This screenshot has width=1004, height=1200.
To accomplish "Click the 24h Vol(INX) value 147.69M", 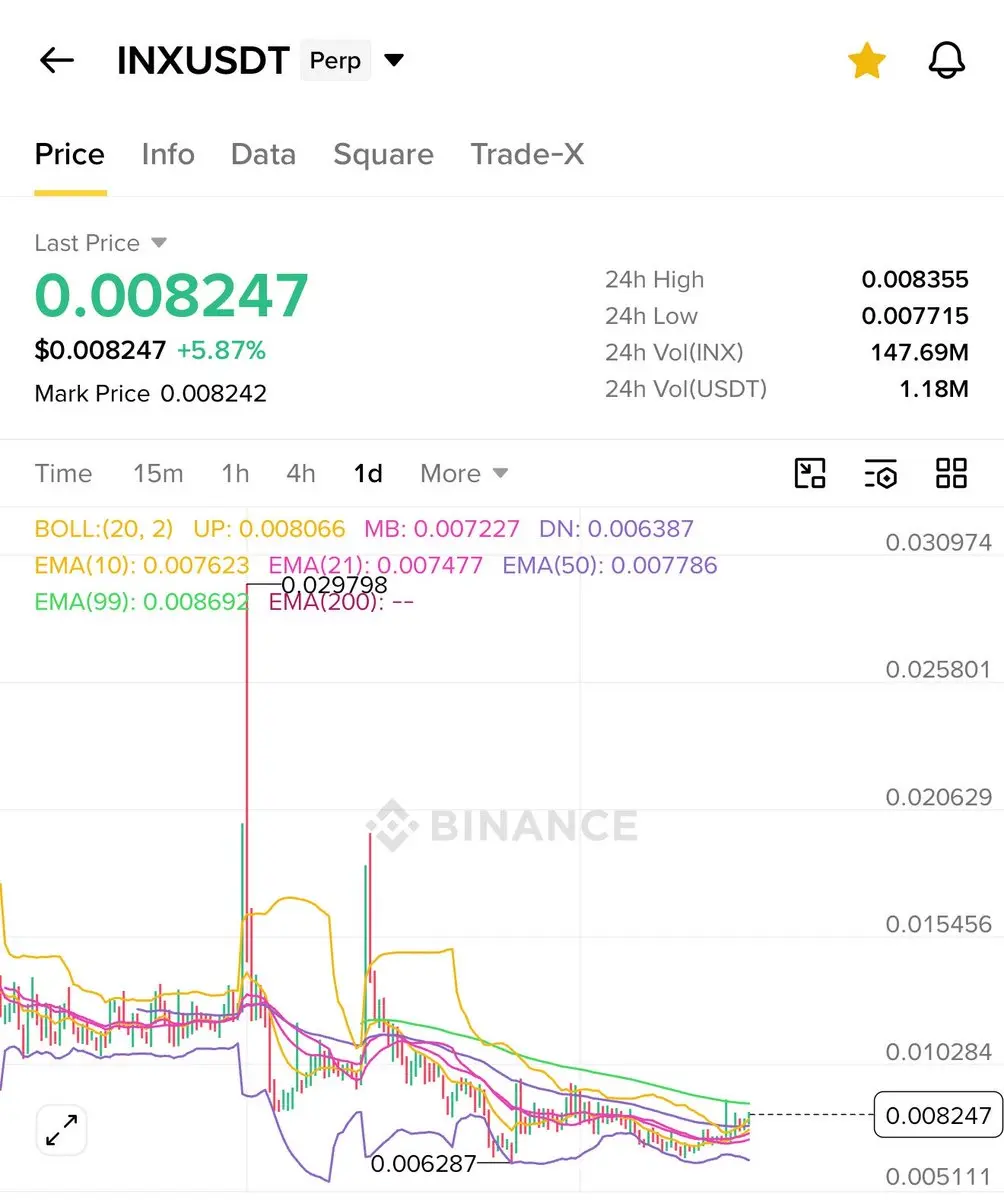I will click(919, 352).
